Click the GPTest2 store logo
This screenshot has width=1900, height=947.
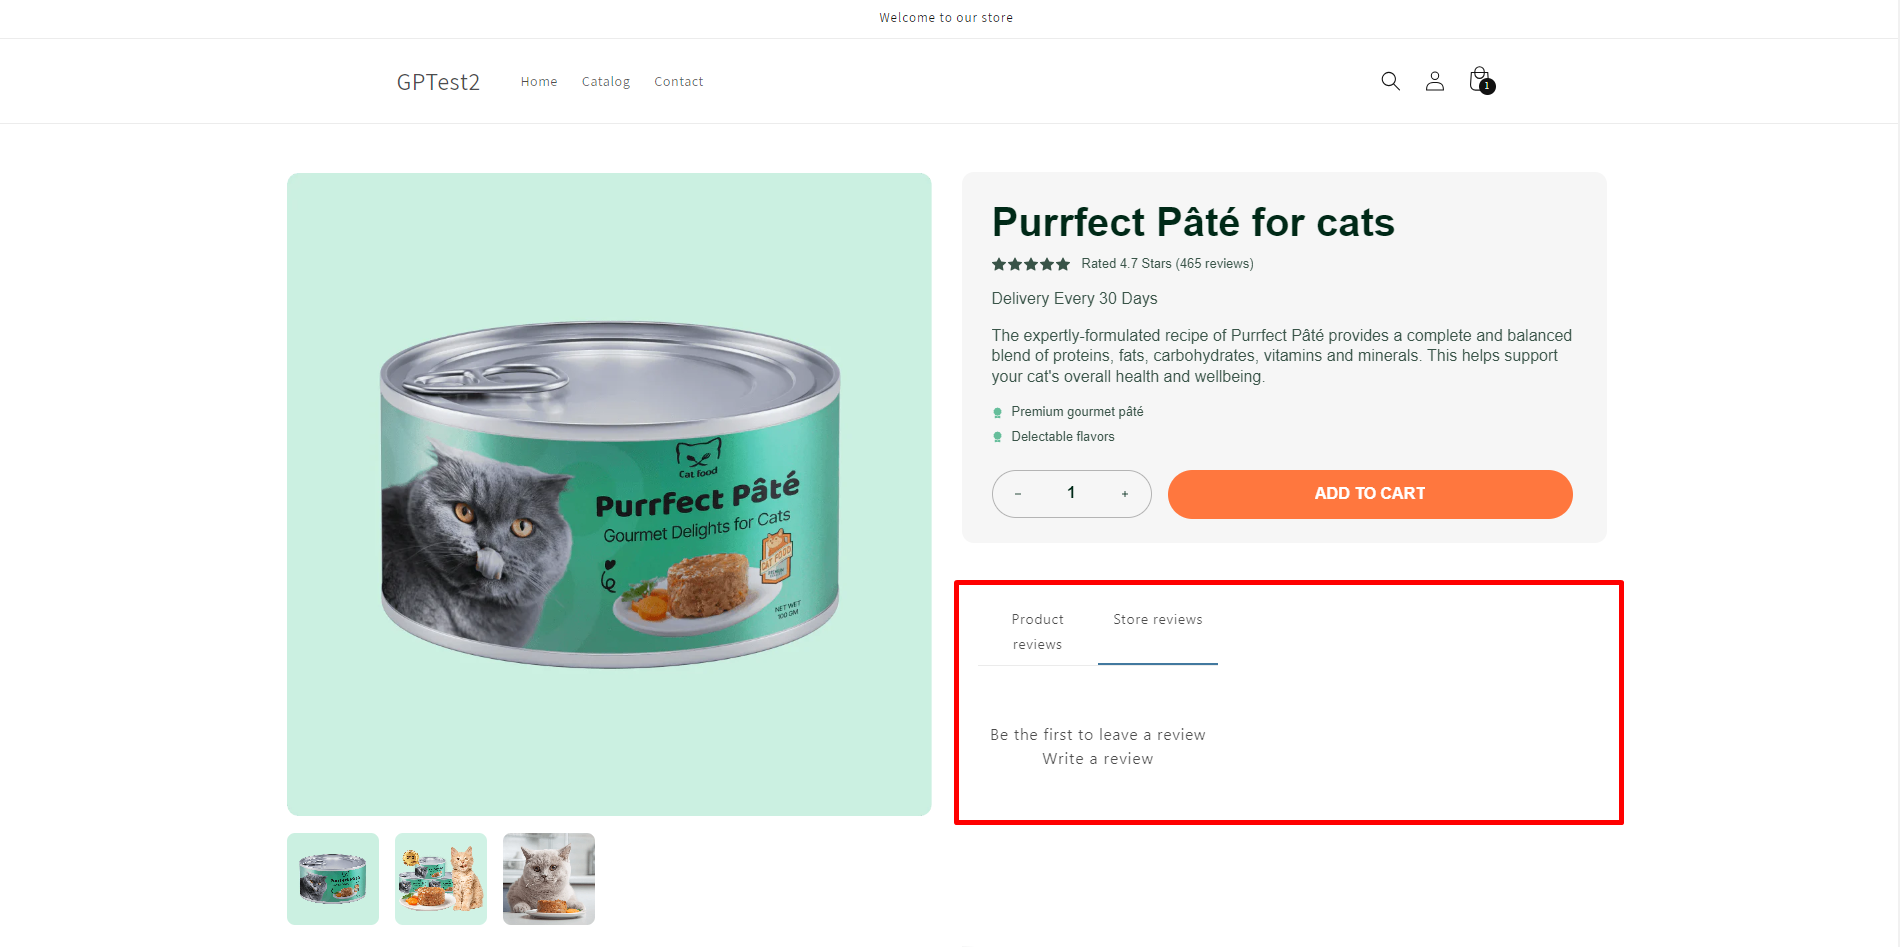click(x=438, y=82)
